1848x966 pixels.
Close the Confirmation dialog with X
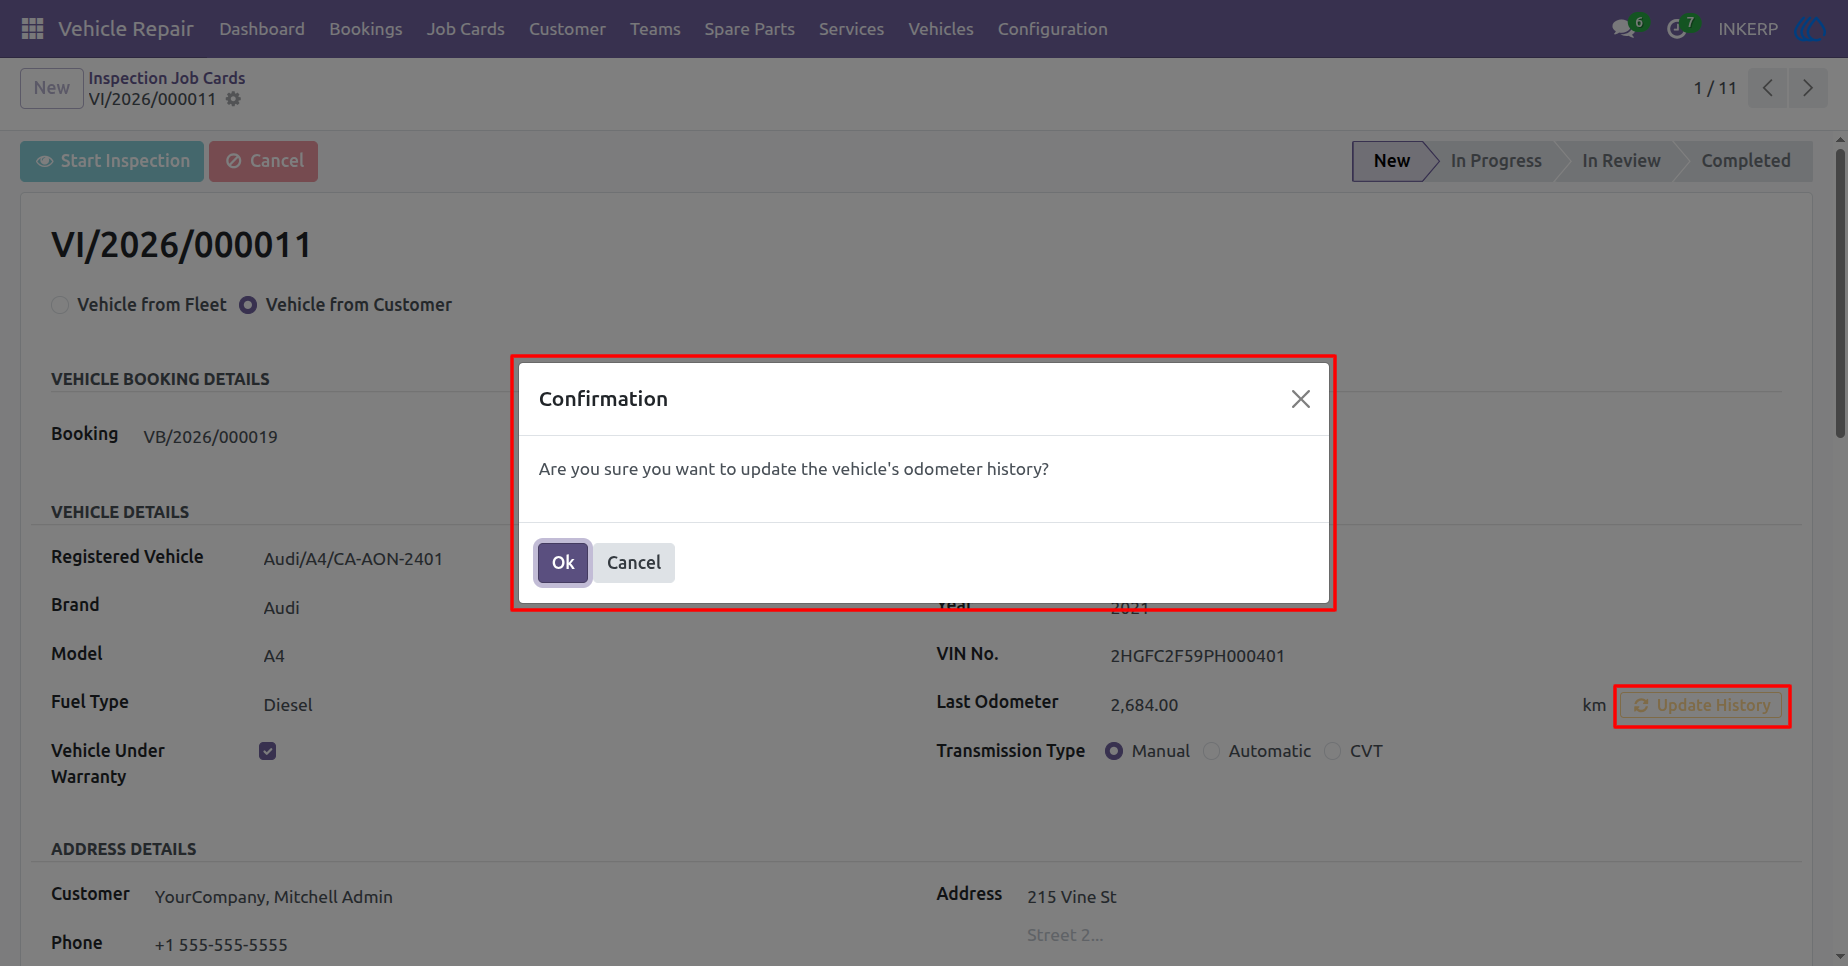point(1300,399)
